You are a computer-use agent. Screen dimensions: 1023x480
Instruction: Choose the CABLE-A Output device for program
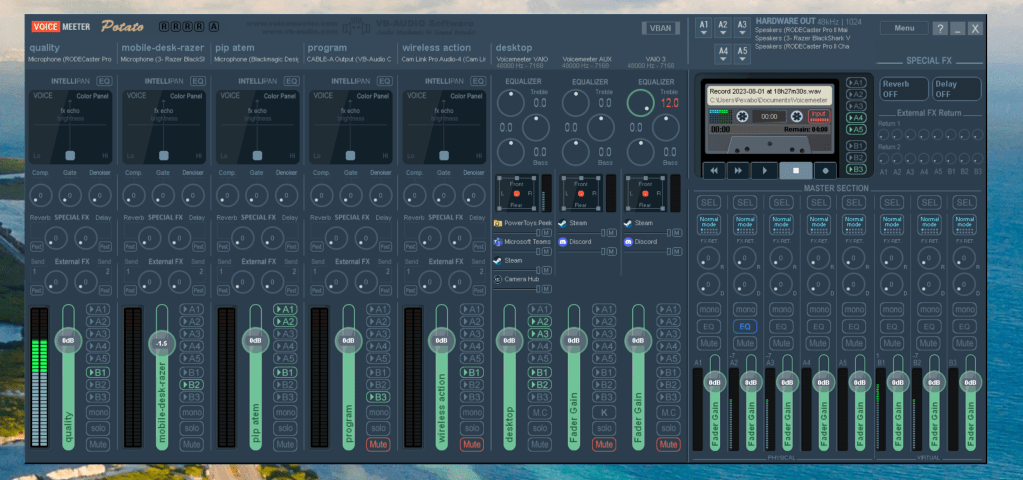[x=350, y=59]
